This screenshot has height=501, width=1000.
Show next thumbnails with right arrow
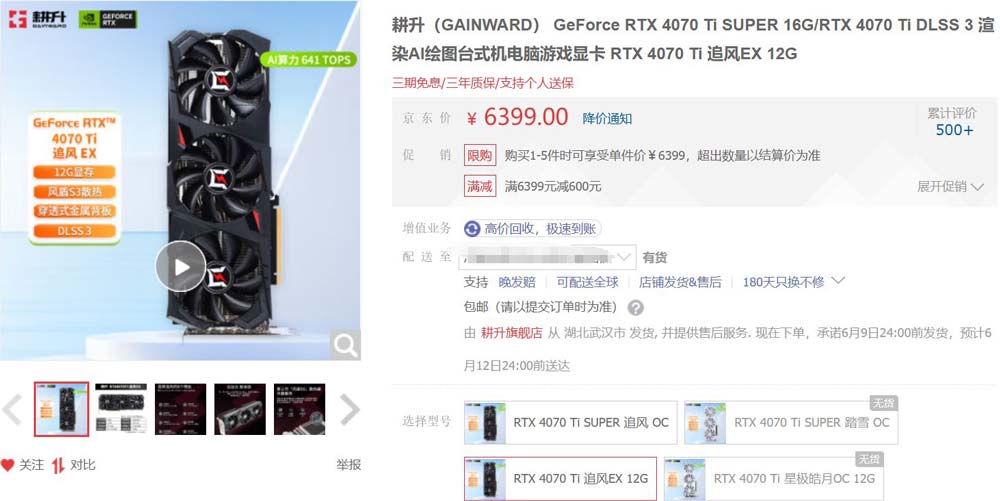(349, 409)
